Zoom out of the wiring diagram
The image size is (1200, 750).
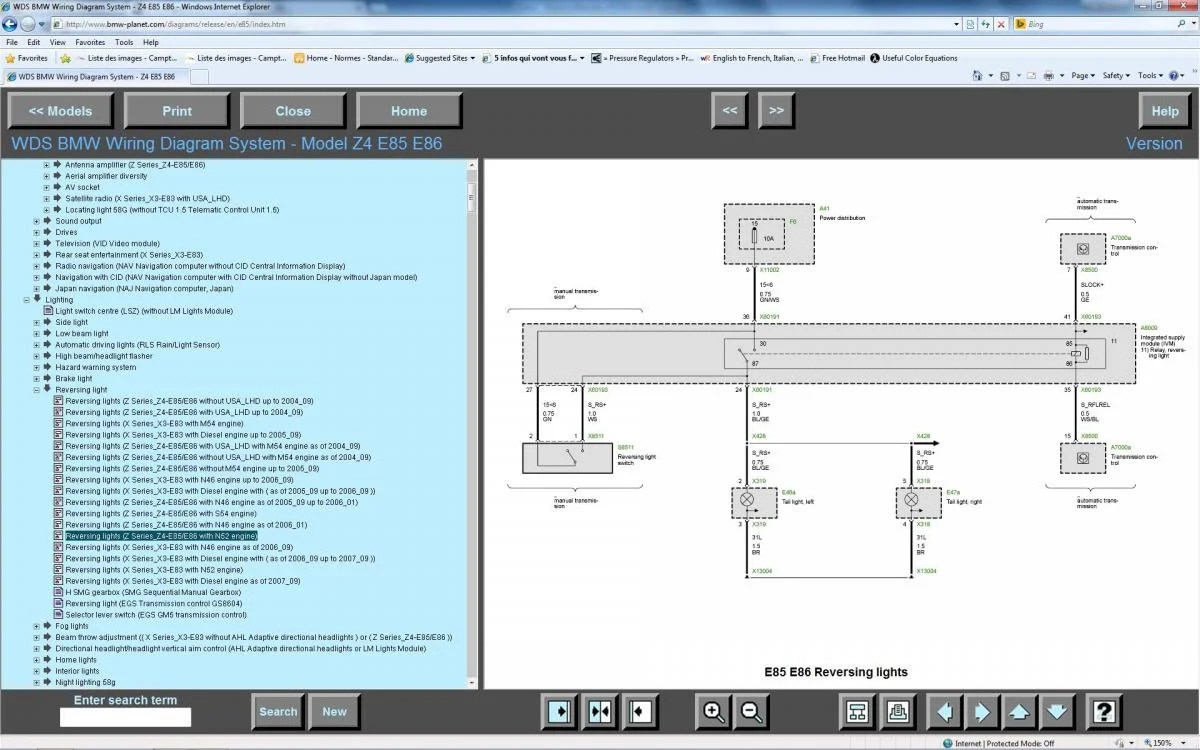[x=751, y=712]
